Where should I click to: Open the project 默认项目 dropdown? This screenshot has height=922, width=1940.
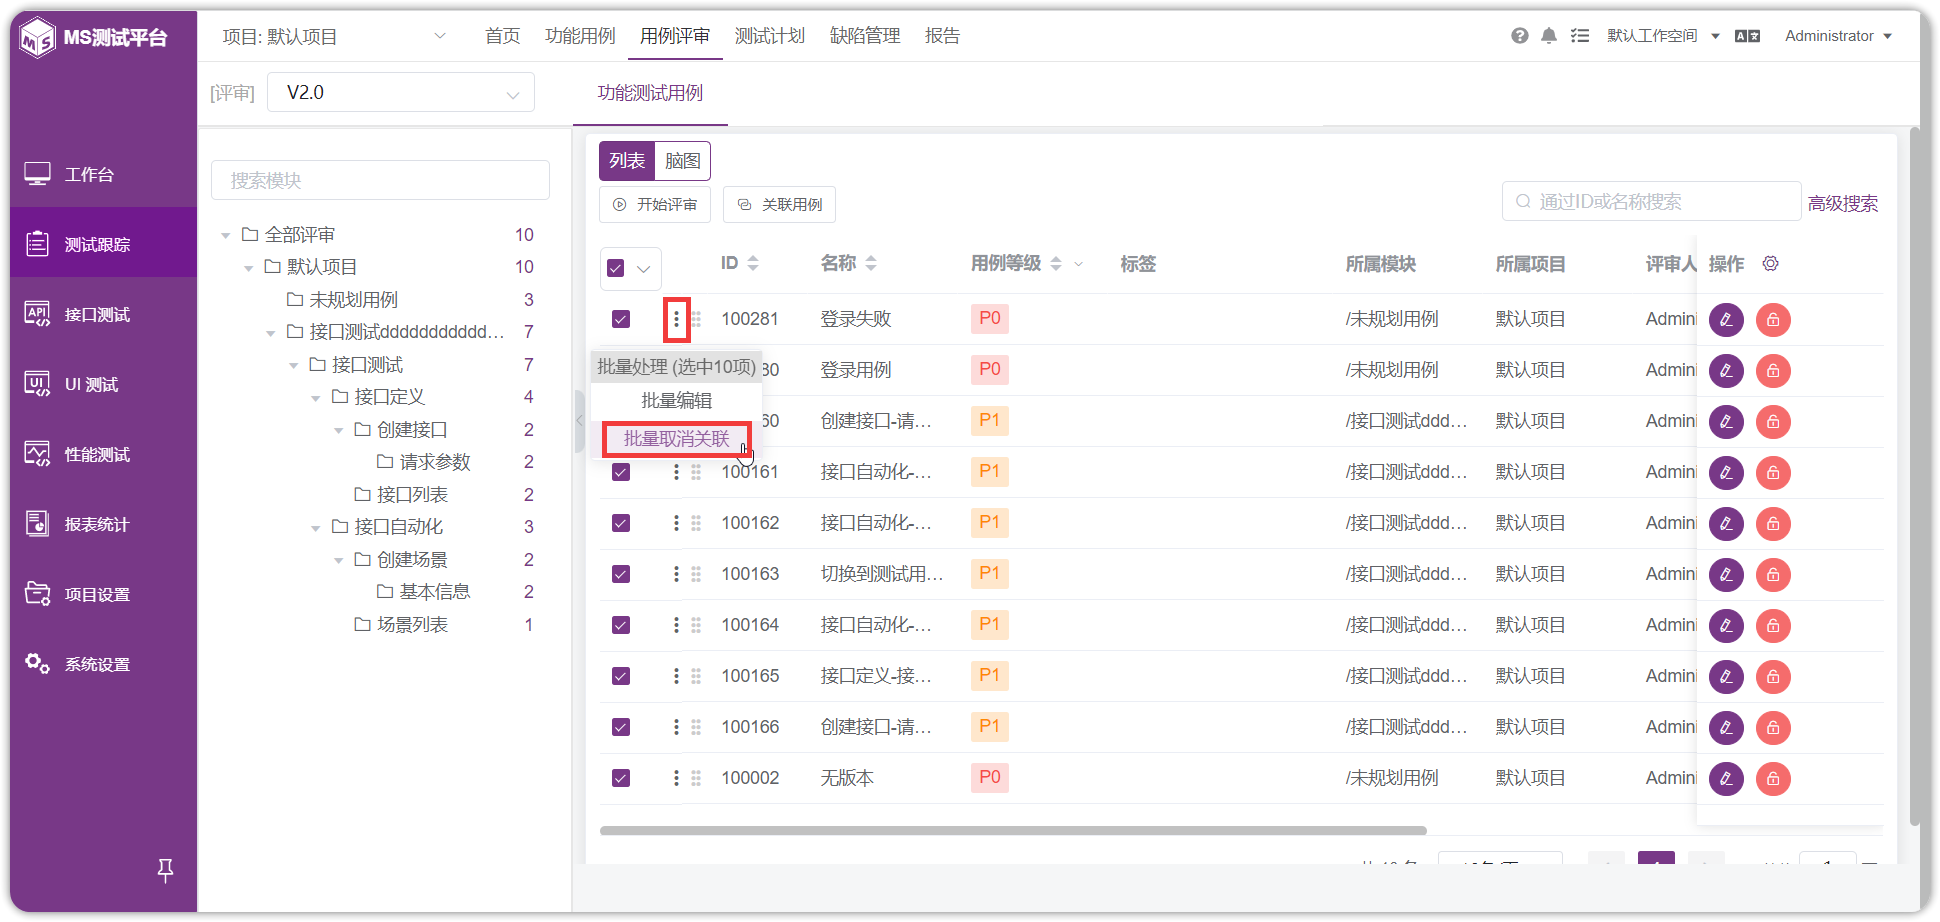pyautogui.click(x=334, y=37)
